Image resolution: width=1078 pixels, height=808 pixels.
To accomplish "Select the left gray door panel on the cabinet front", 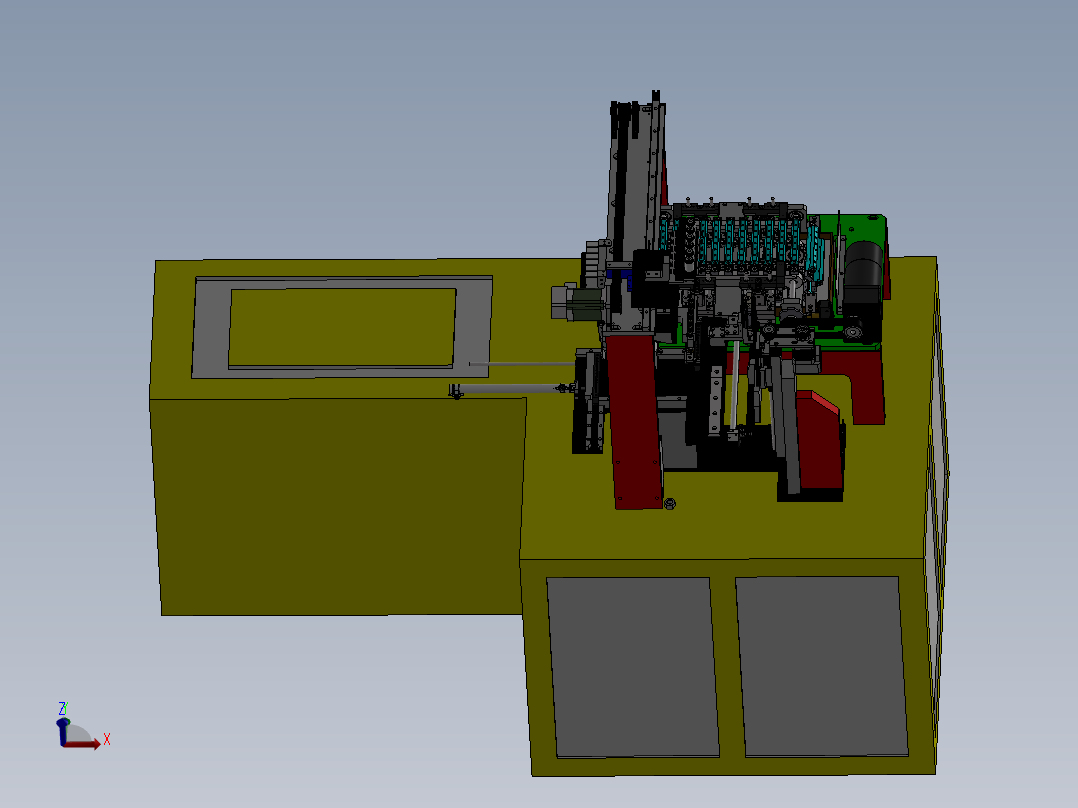I will pos(633,667).
